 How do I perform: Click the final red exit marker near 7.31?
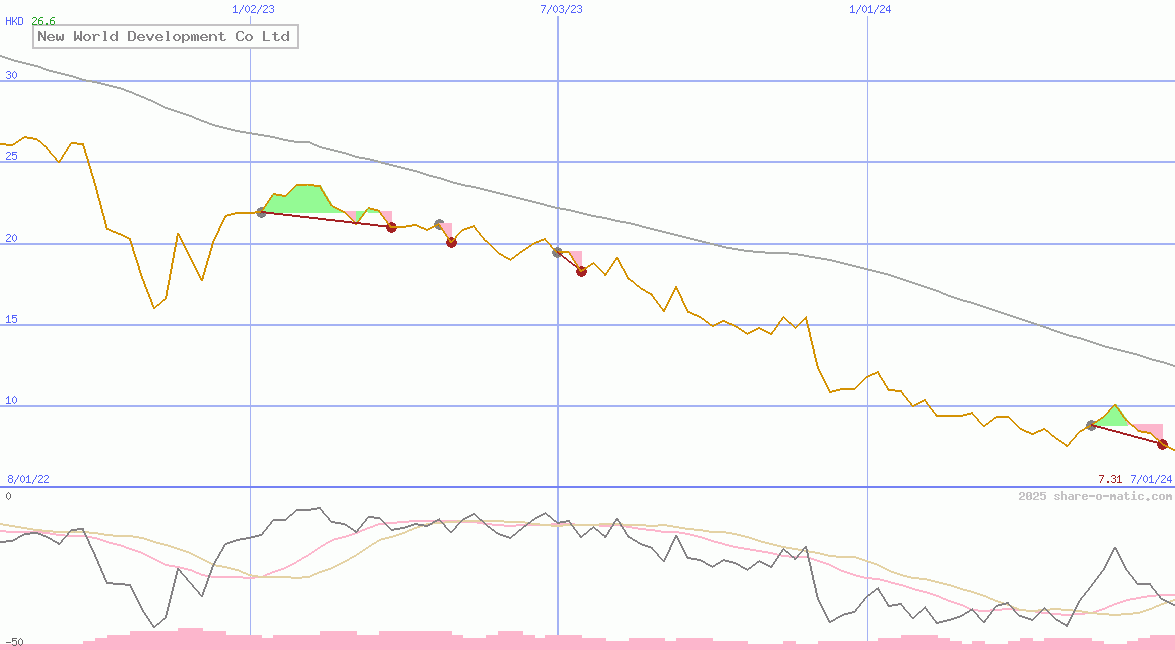pos(1162,445)
